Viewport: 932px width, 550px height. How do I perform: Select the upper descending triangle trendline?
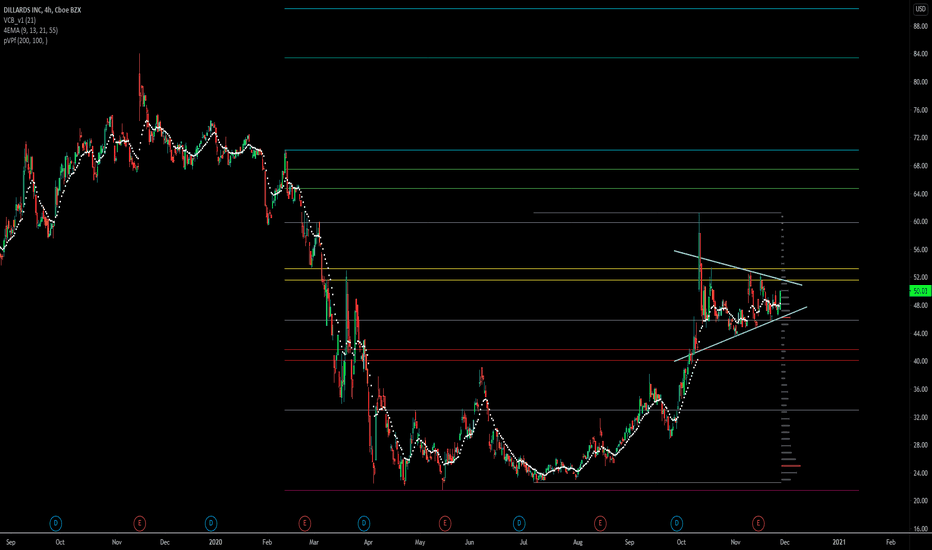click(738, 268)
